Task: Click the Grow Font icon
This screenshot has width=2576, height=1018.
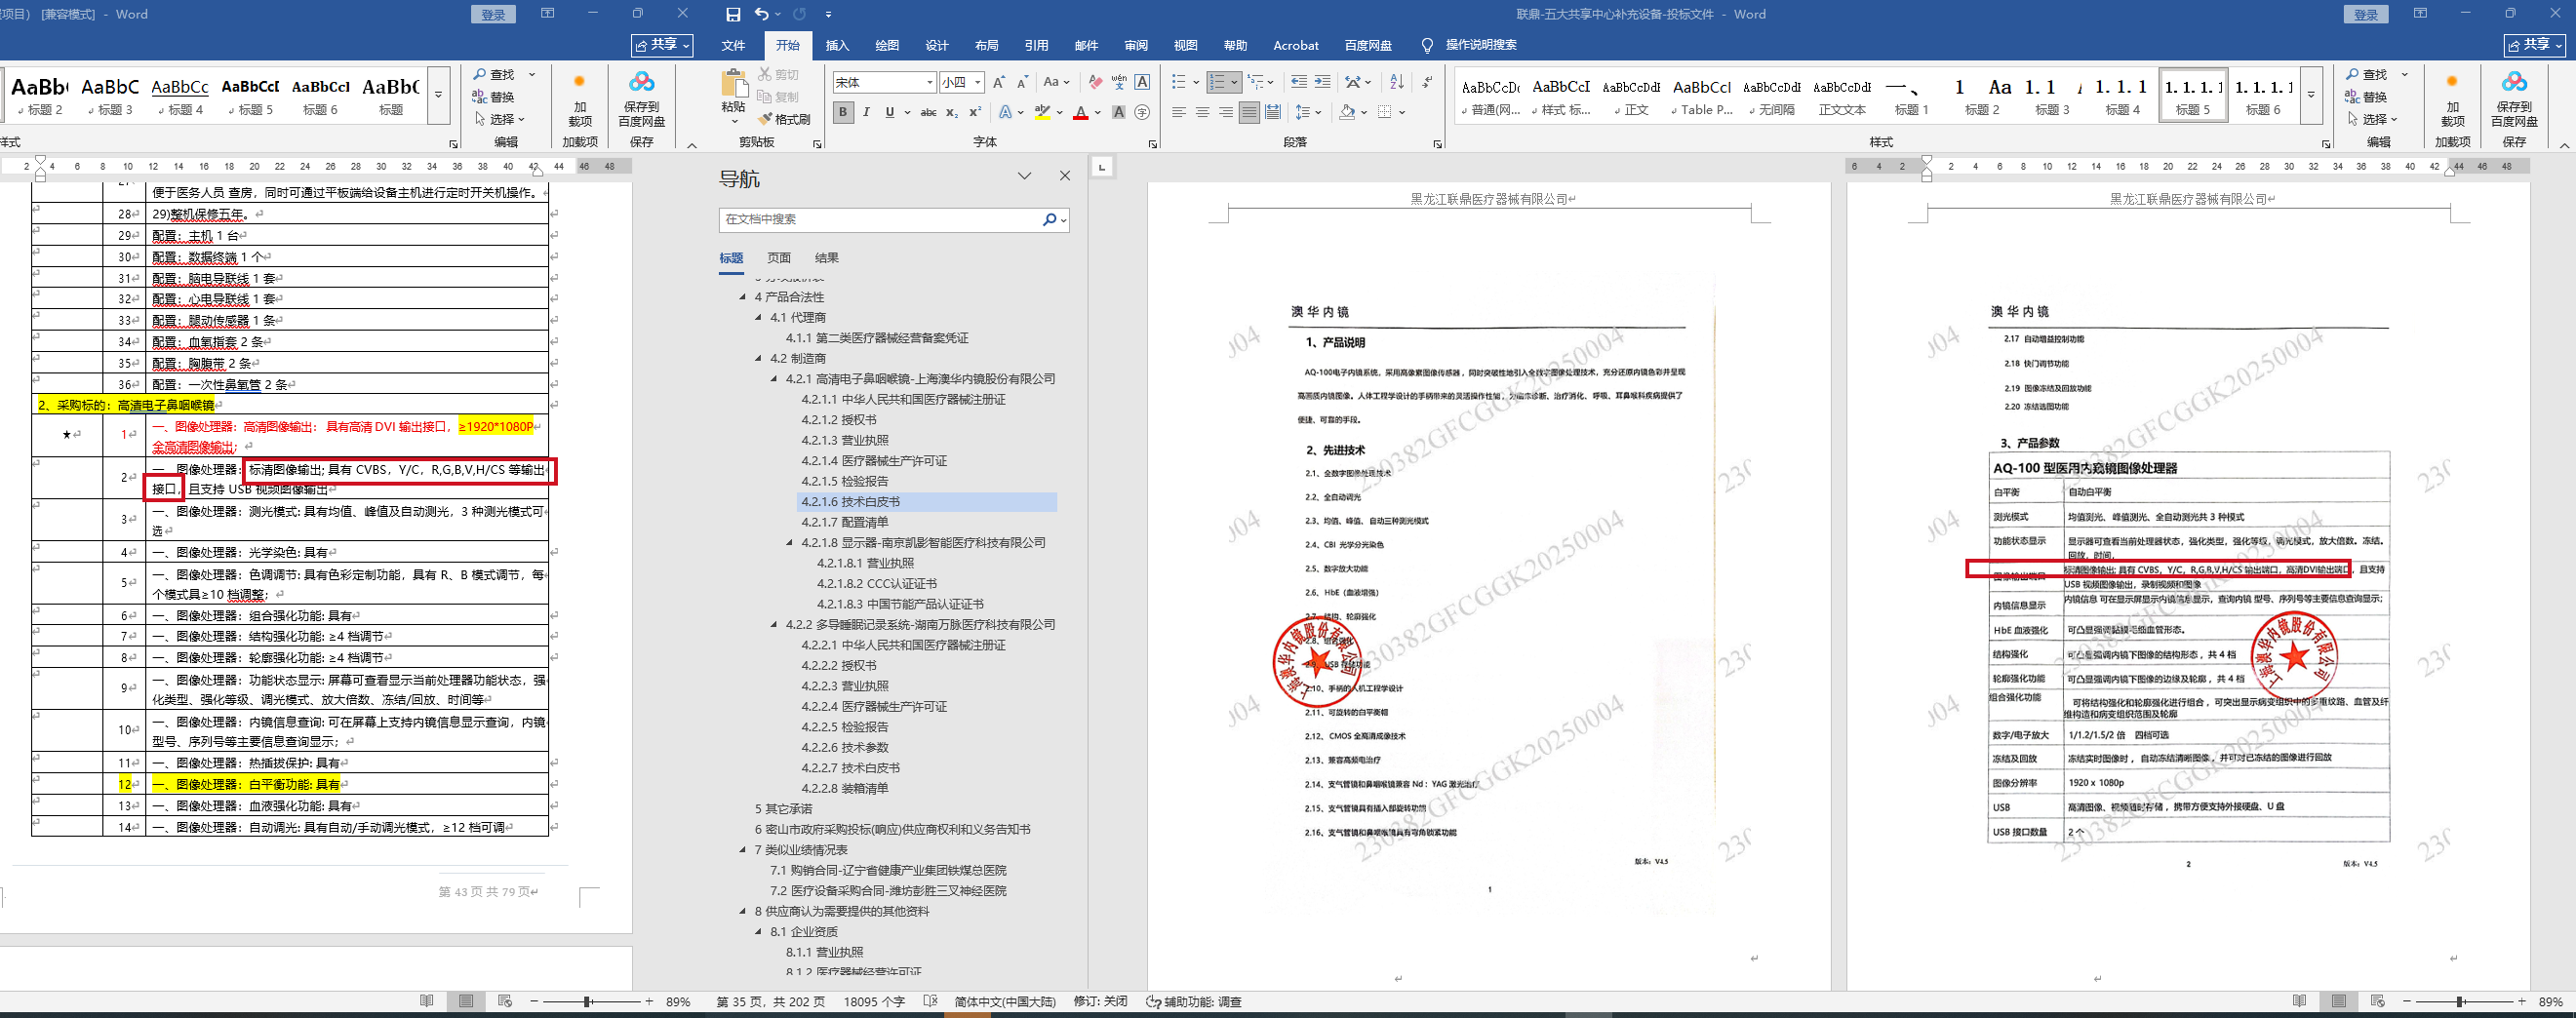Action: 998,82
